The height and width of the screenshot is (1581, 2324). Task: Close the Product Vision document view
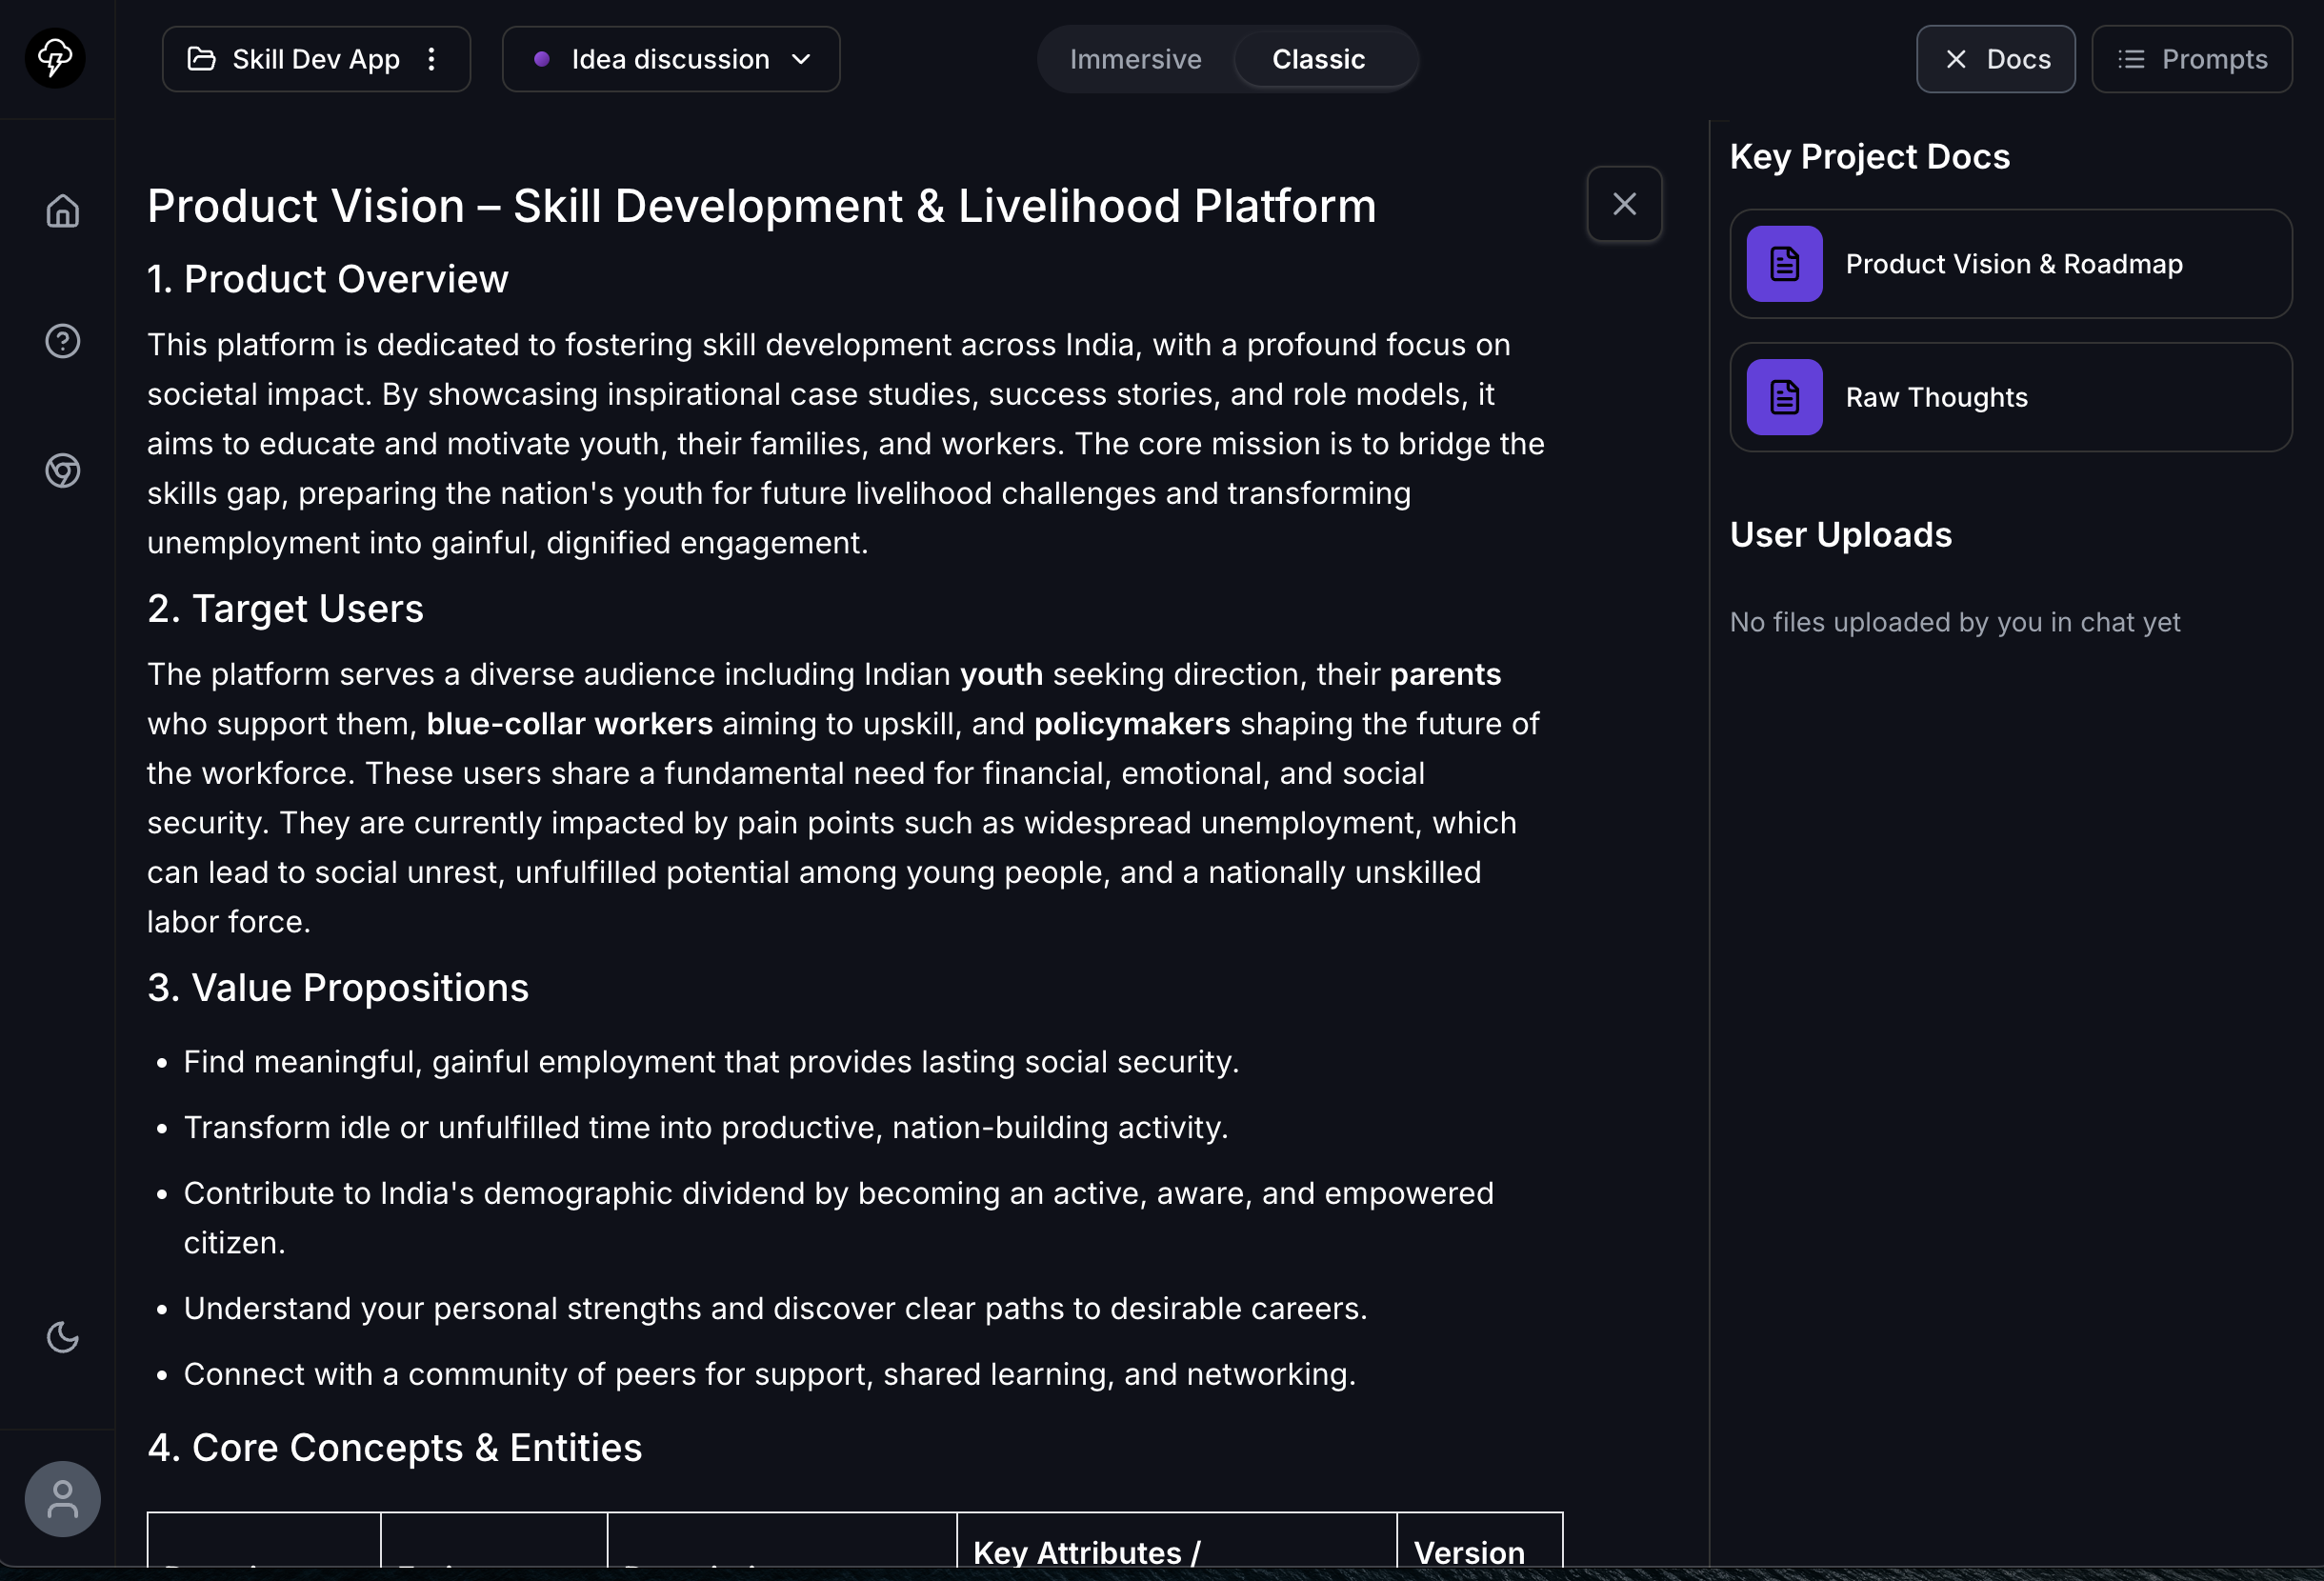pos(1624,204)
